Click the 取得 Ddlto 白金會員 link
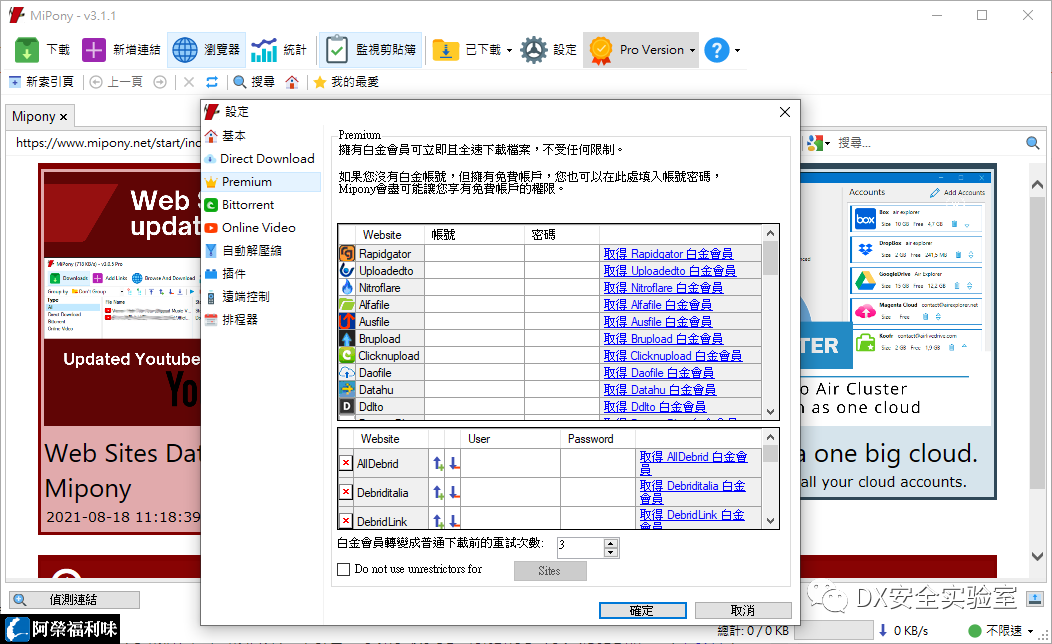The image size is (1052, 644). pyautogui.click(x=654, y=407)
